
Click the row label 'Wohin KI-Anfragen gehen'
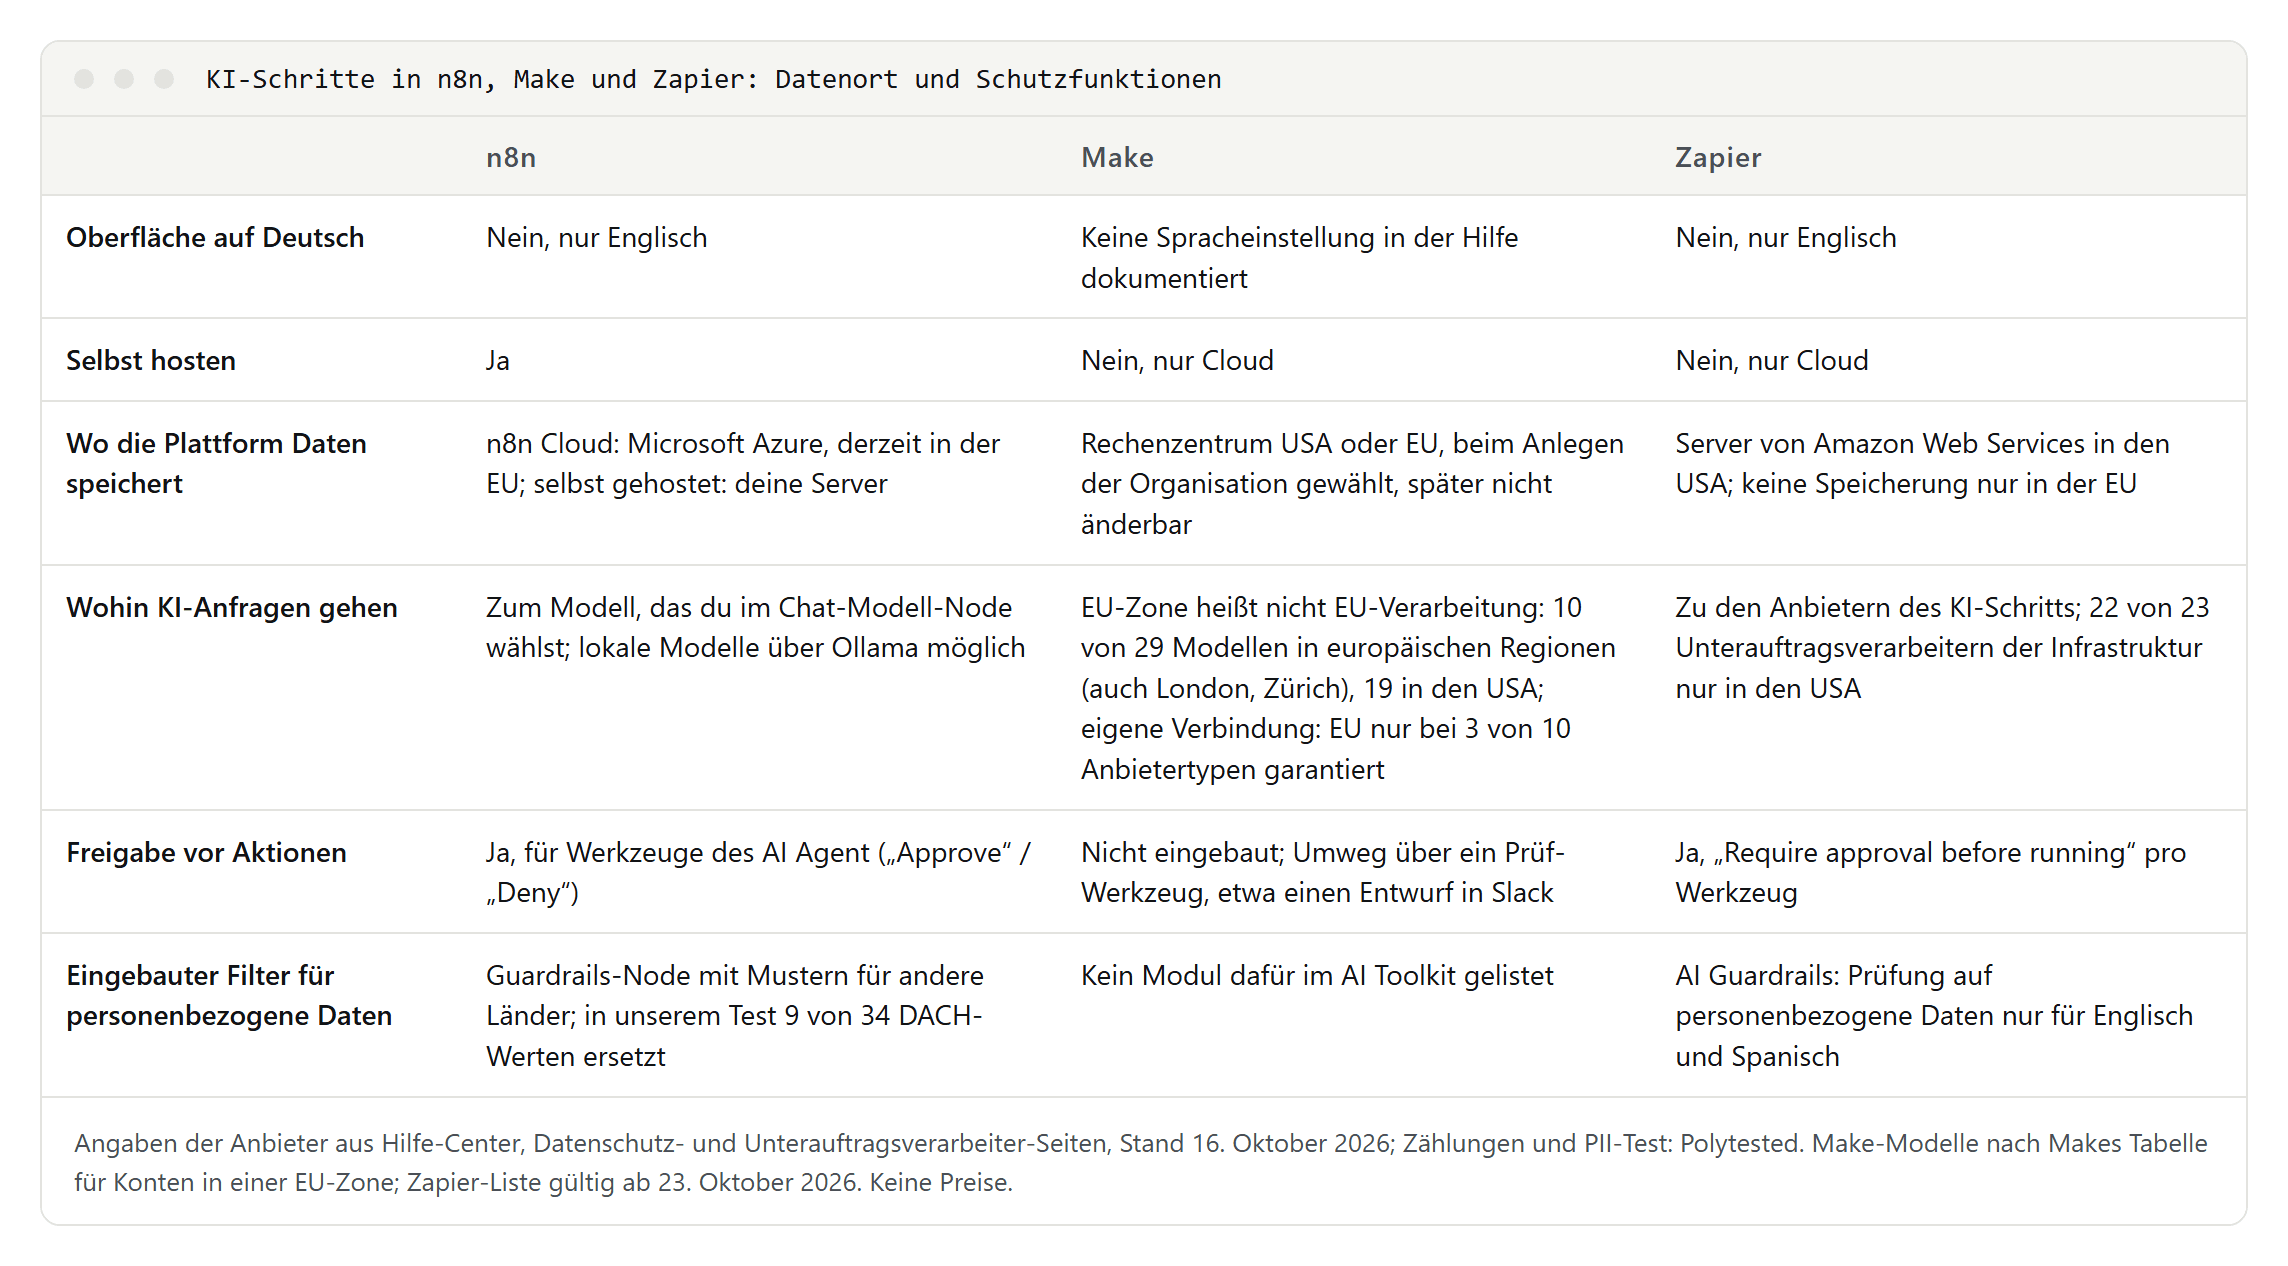(232, 607)
